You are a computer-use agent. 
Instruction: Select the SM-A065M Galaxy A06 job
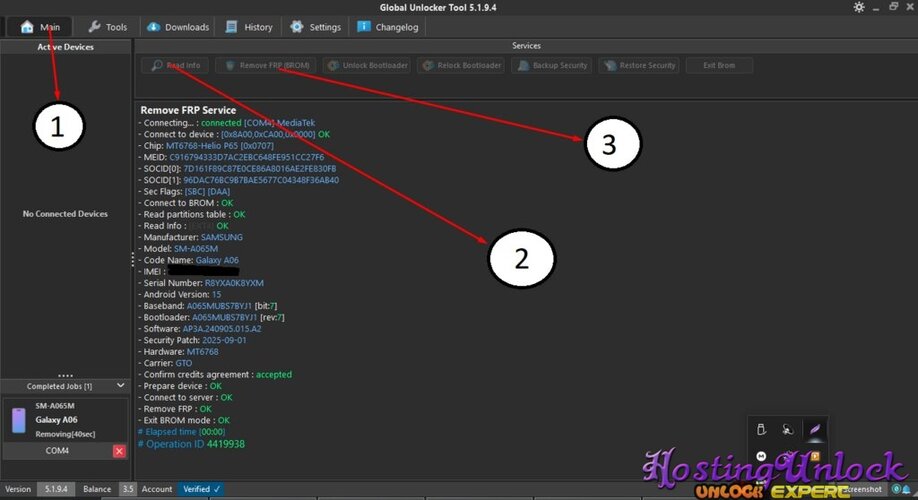(65, 420)
